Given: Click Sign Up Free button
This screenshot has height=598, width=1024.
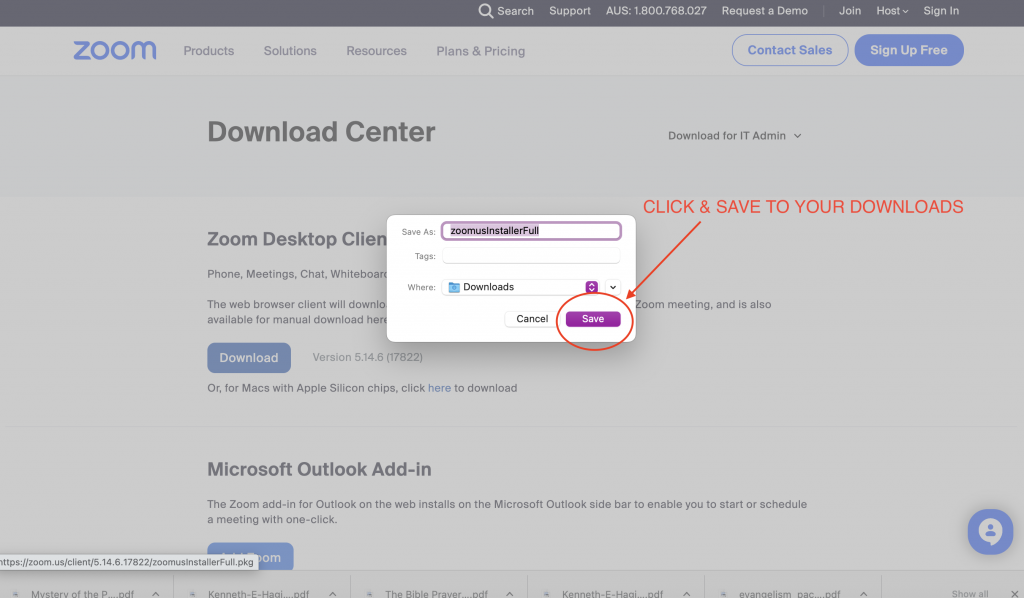Looking at the screenshot, I should pyautogui.click(x=908, y=50).
